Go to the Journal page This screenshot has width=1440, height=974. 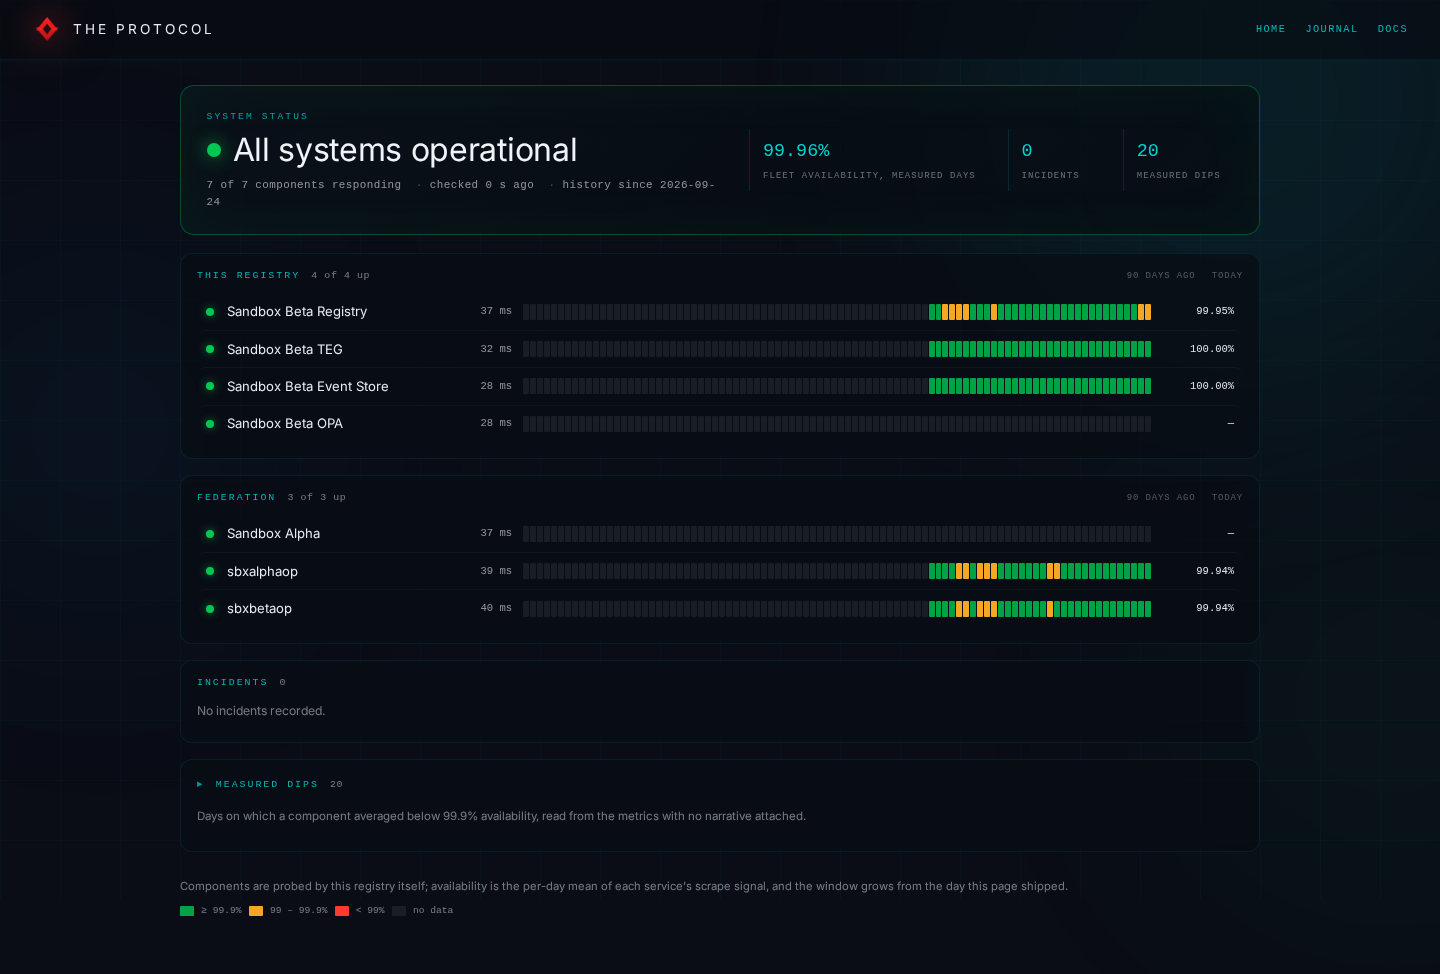[x=1331, y=29]
